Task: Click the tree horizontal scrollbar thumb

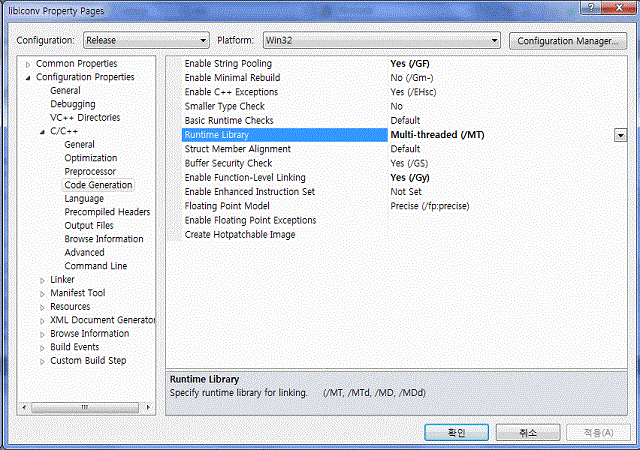Action: (x=85, y=408)
